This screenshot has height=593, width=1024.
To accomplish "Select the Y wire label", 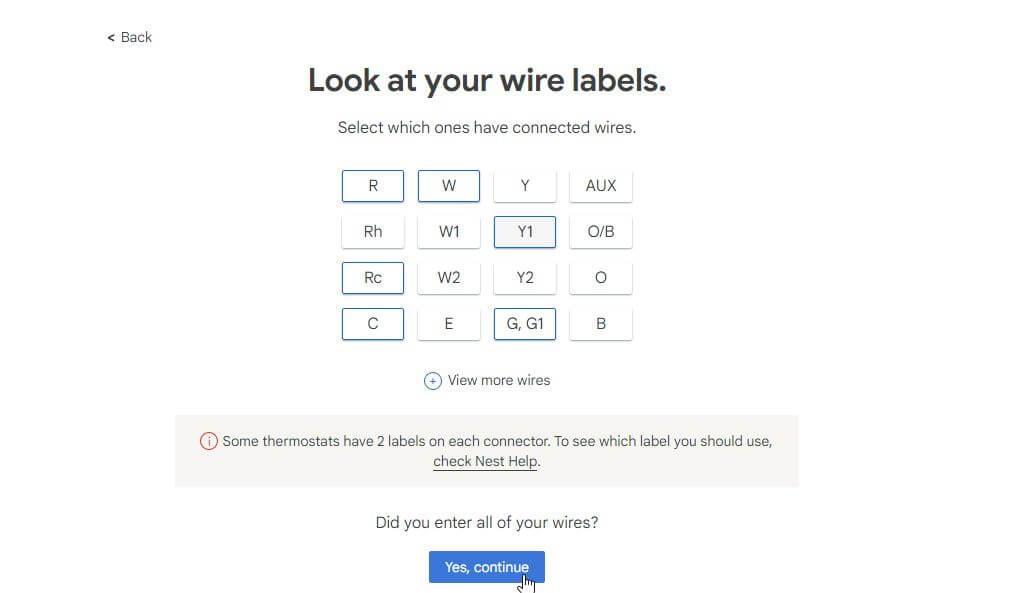I will click(525, 186).
